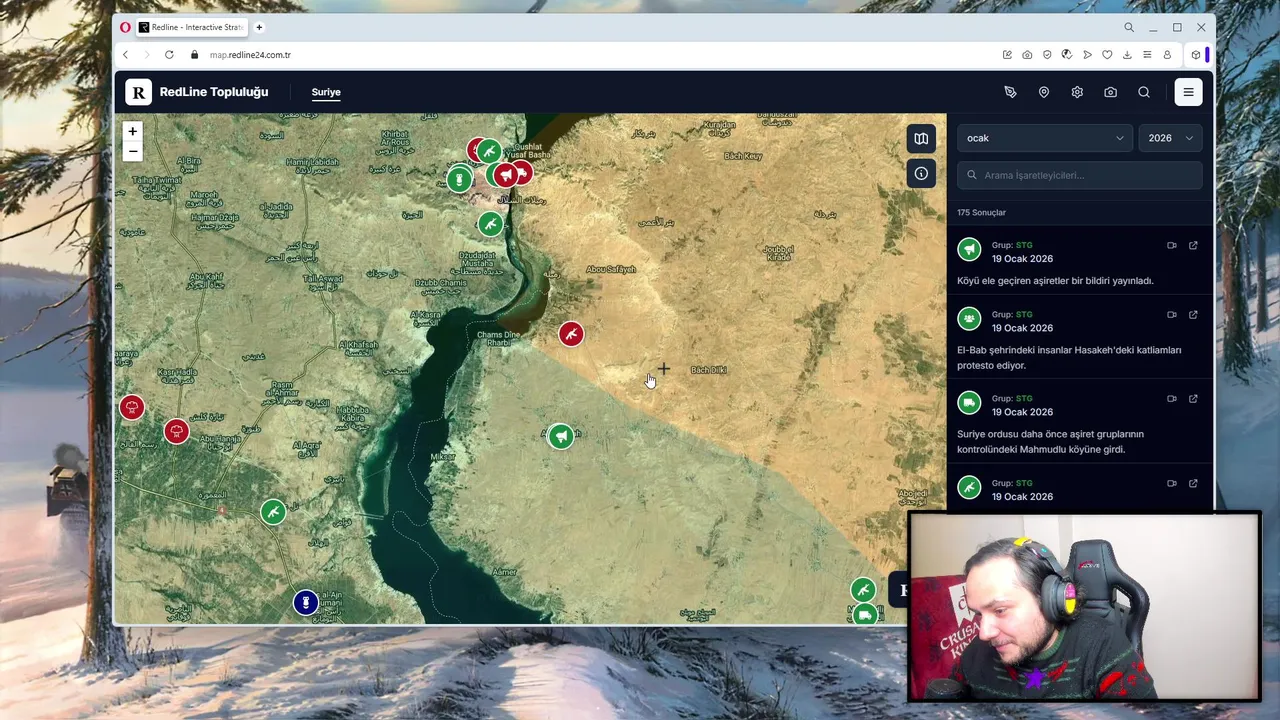This screenshot has width=1280, height=720.
Task: Open video for Mahmudlu köyüne entry
Action: click(x=1172, y=399)
